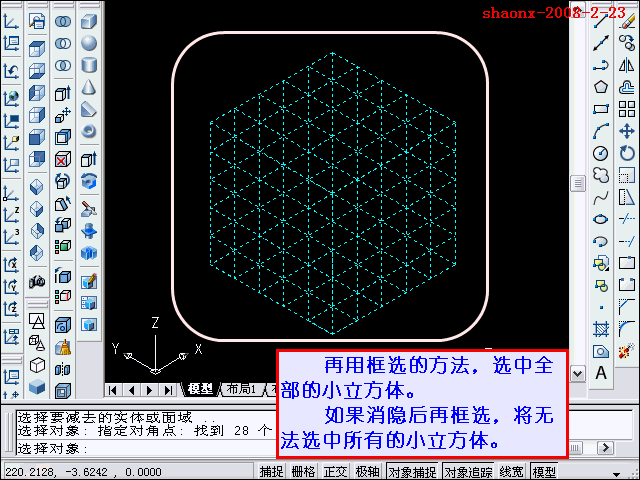Screen dimensions: 640x480
Task: Click the vertical scrollbar down arrow
Action: tap(578, 373)
